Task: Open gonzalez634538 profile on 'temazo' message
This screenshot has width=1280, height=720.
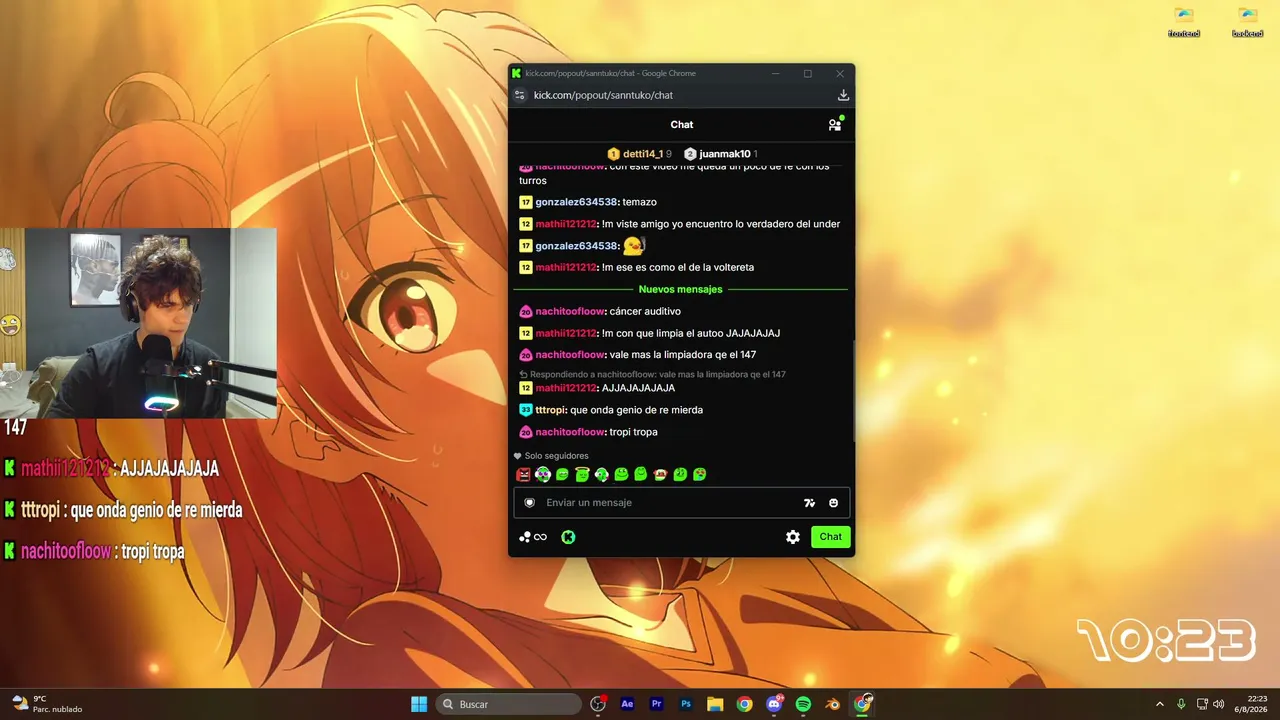Action: click(576, 202)
